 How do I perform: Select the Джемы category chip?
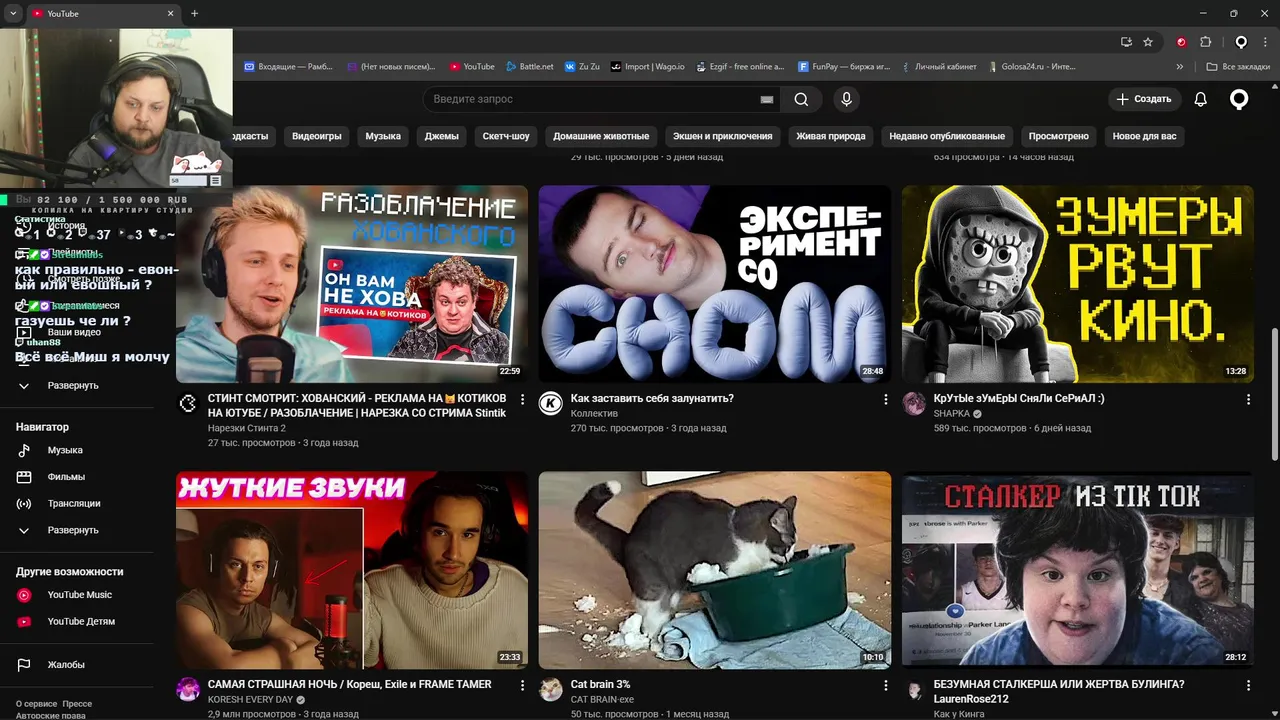tap(441, 136)
